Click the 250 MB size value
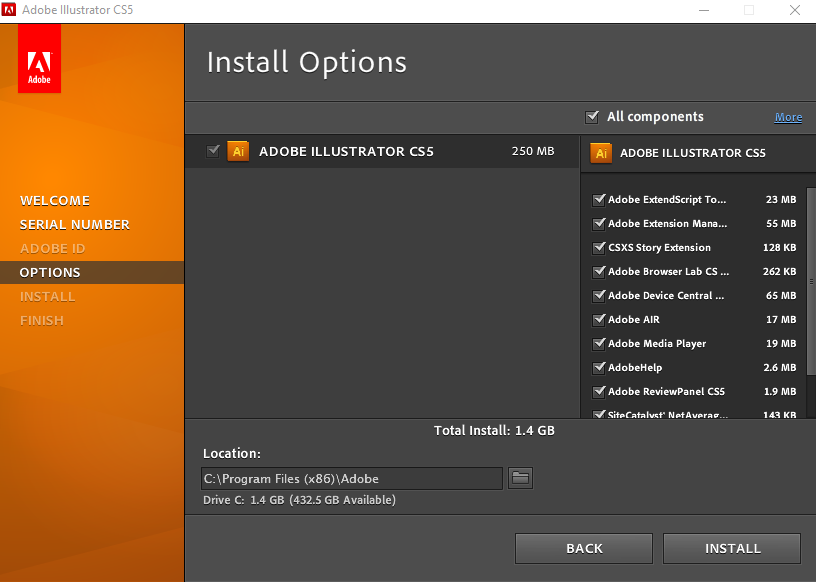This screenshot has width=816, height=582. tap(532, 151)
